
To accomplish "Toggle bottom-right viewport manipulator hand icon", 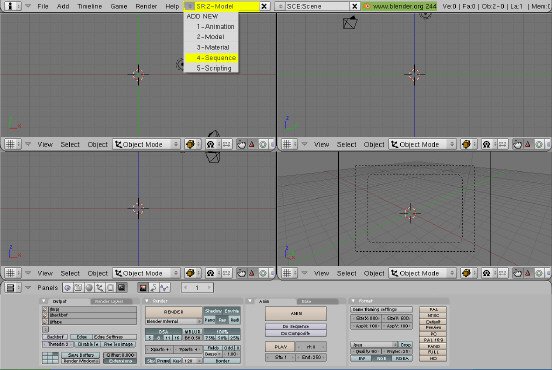I will [x=517, y=273].
